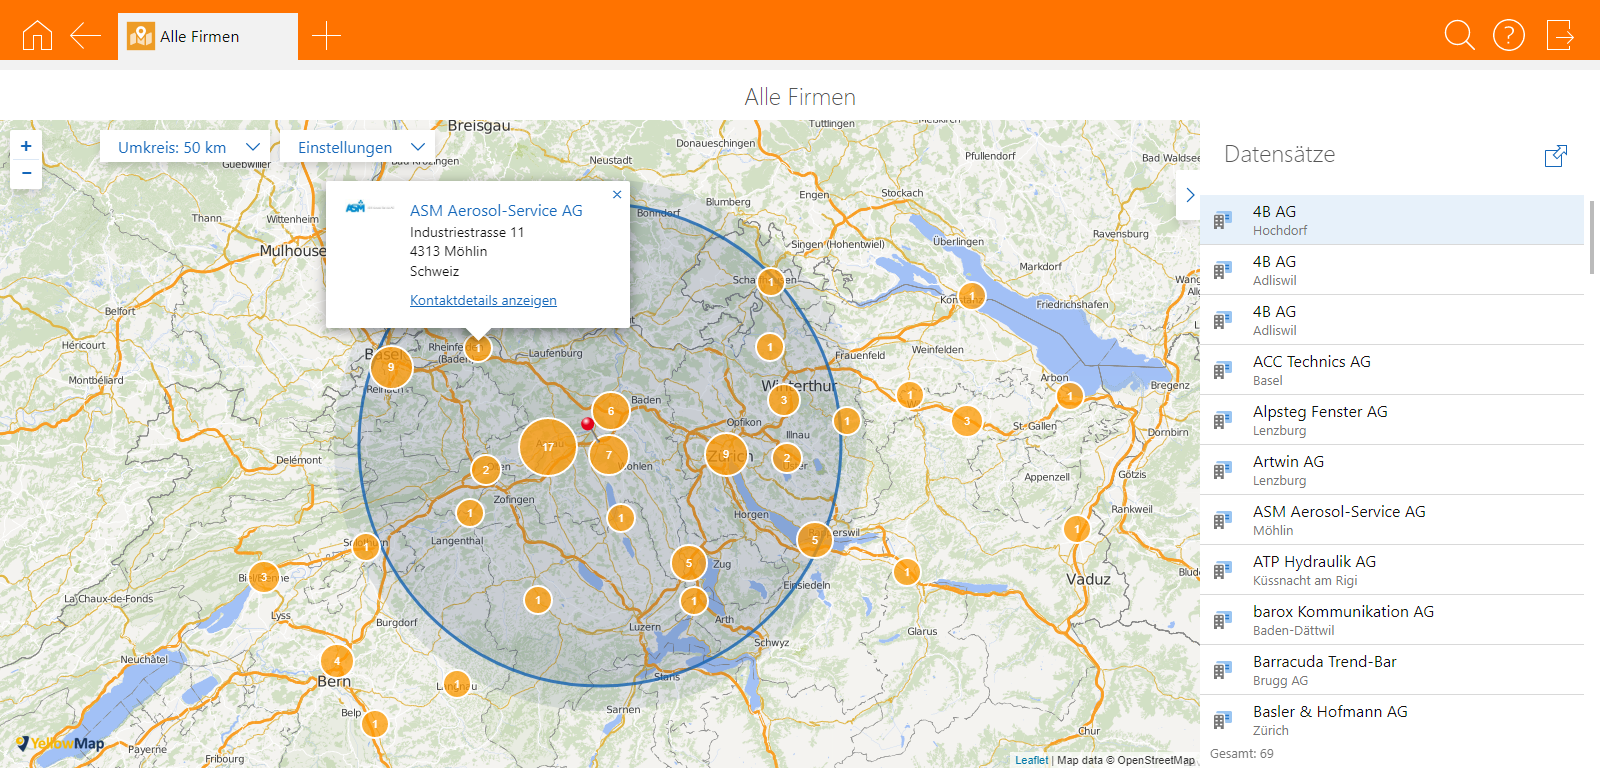Click the marker 1 near Konstanz
Viewport: 1600px width, 768px height.
971,296
